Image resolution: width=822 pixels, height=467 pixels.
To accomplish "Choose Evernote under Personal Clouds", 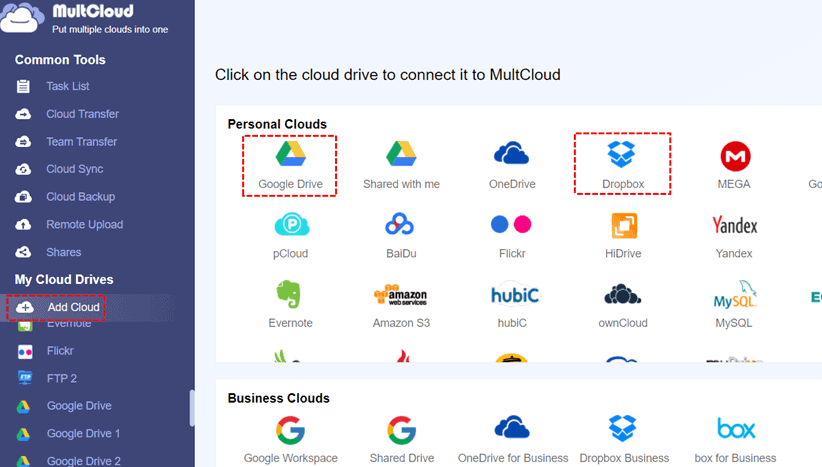I will click(290, 305).
